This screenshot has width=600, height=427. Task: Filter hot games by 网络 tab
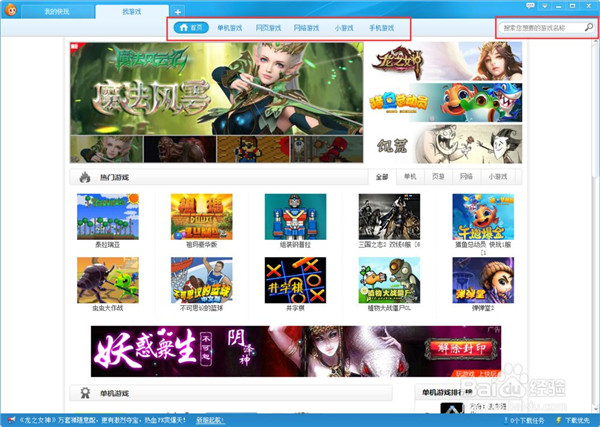[x=466, y=177]
